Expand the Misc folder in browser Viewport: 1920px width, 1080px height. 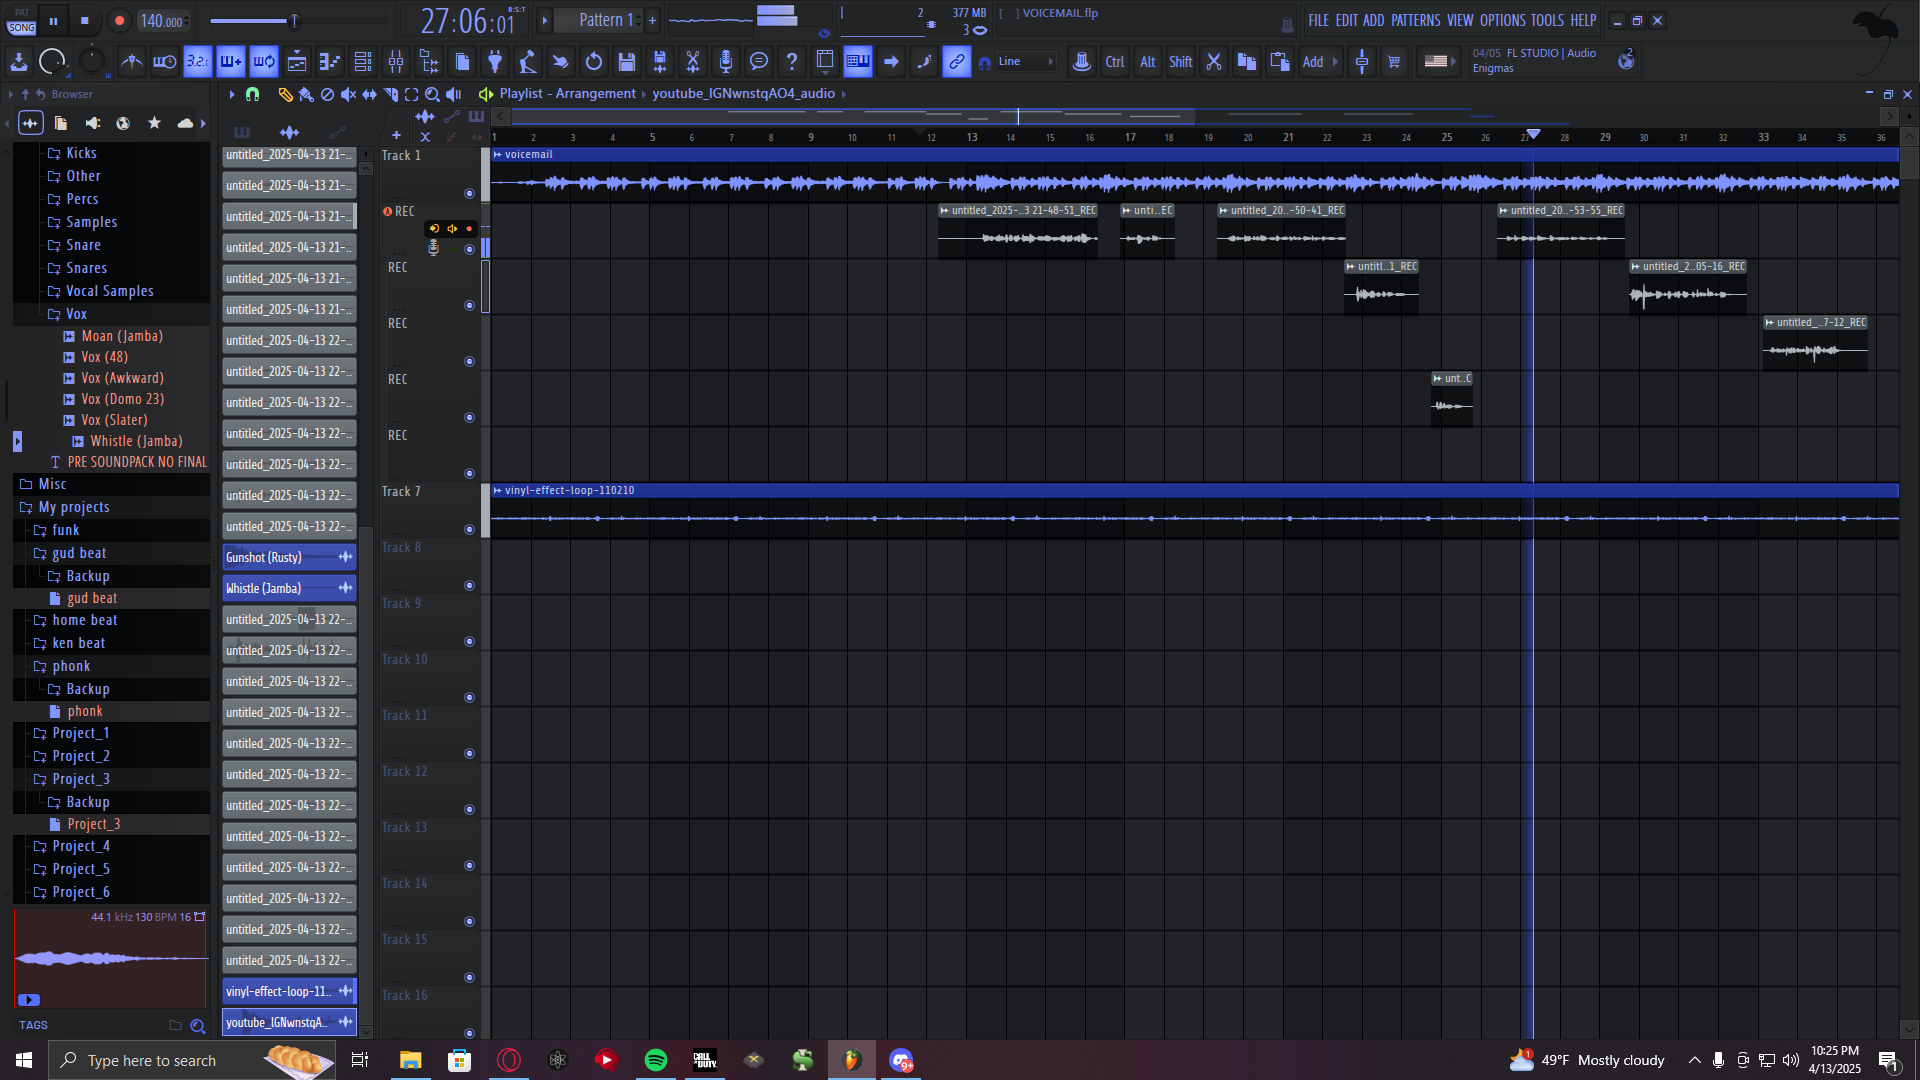[52, 484]
